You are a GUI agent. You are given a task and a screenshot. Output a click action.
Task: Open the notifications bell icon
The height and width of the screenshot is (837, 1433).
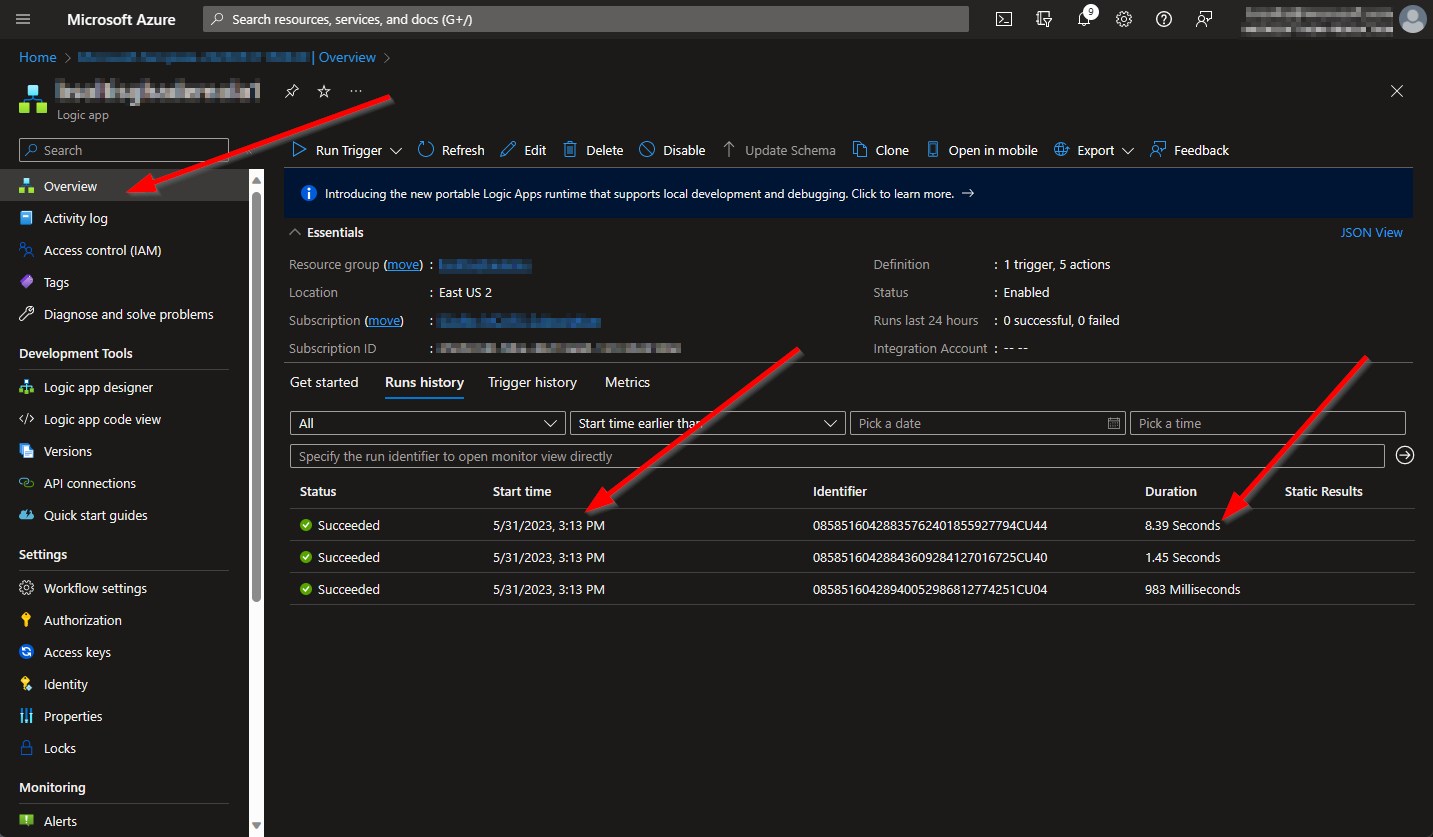pyautogui.click(x=1084, y=19)
